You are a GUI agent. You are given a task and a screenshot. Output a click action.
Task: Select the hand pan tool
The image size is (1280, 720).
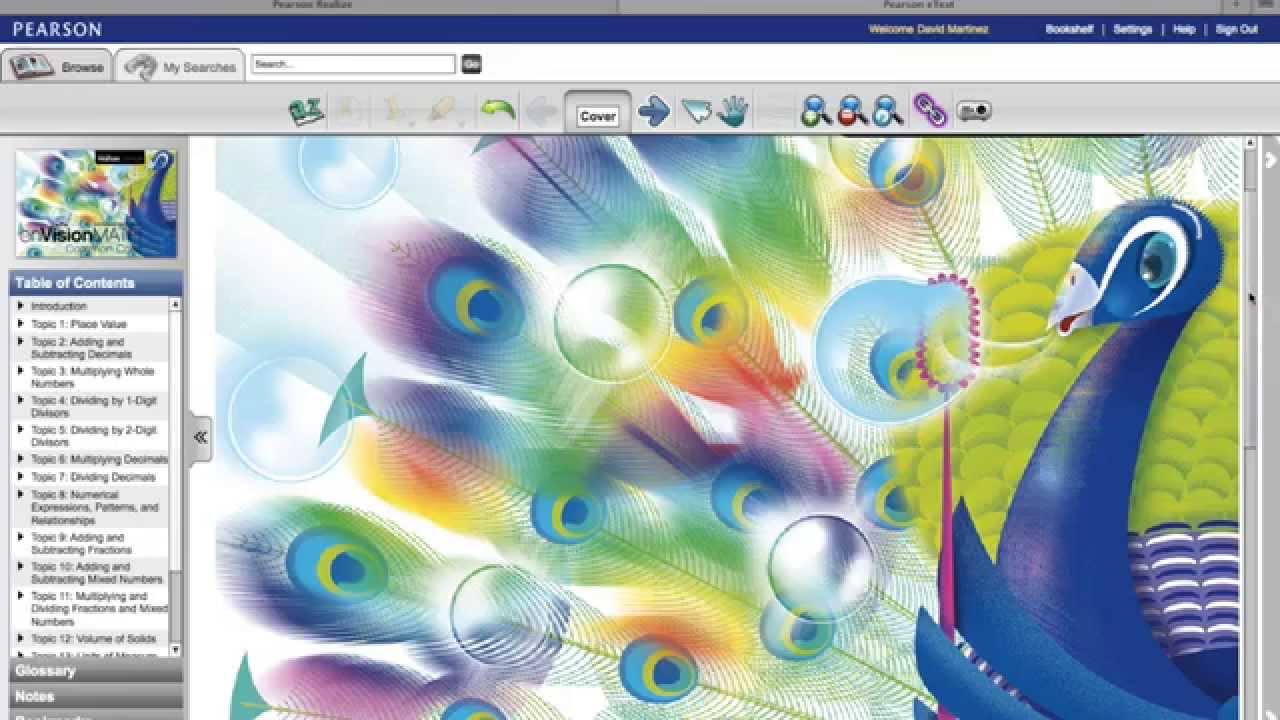click(732, 110)
